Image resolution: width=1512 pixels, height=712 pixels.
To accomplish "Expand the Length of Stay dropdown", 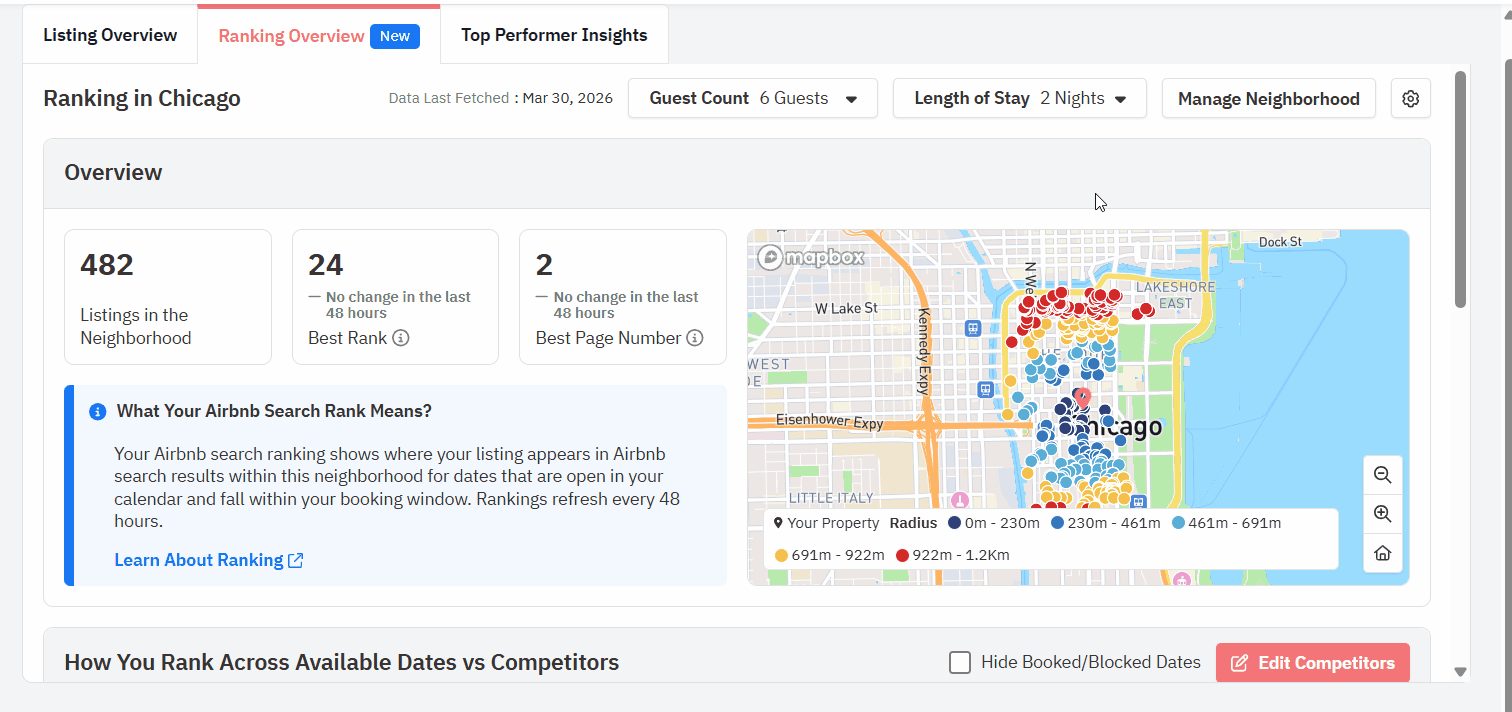I will click(1019, 98).
